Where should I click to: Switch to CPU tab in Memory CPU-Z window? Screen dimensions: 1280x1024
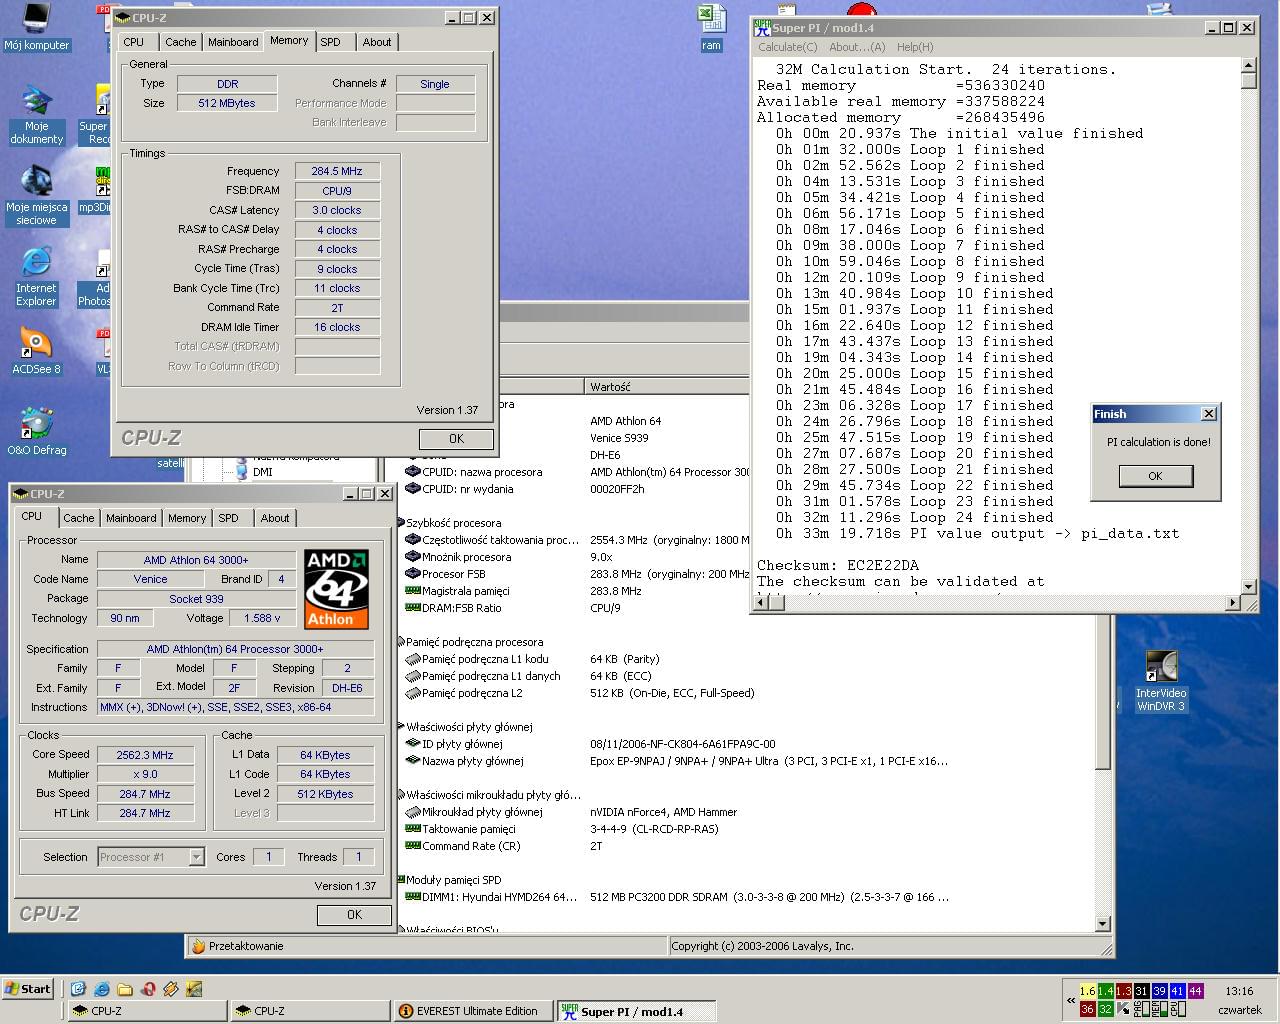click(x=133, y=42)
